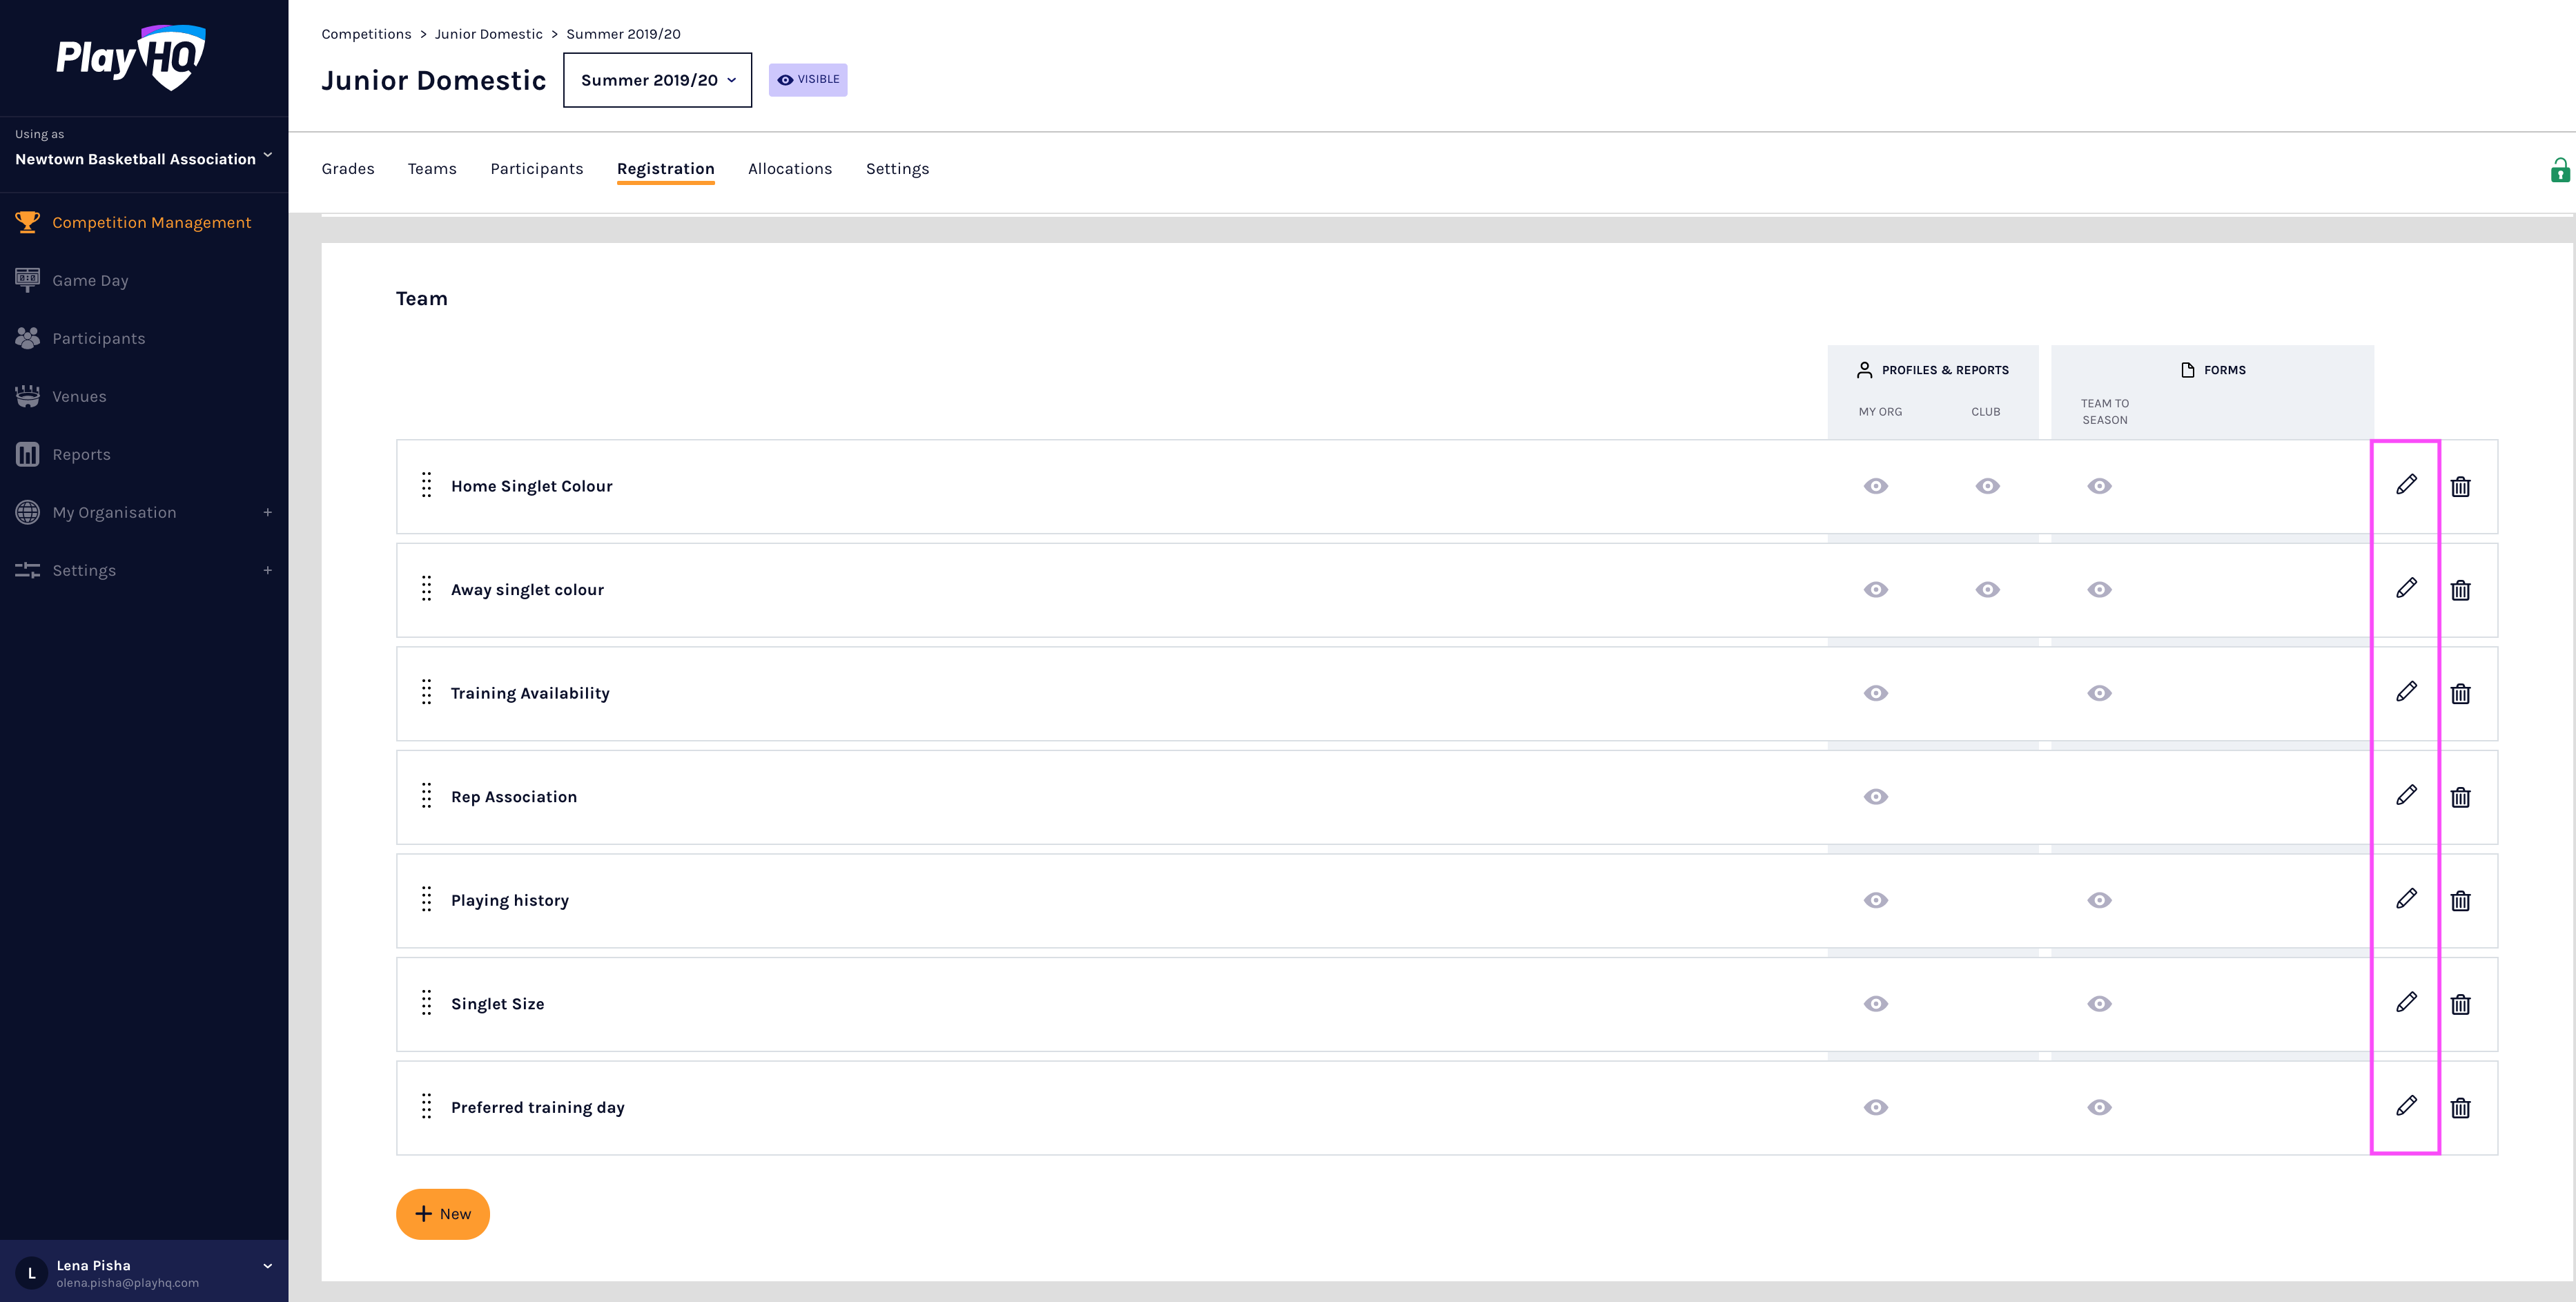Open Game Day from sidebar
Screen dimensions: 2576x1302
(90, 281)
